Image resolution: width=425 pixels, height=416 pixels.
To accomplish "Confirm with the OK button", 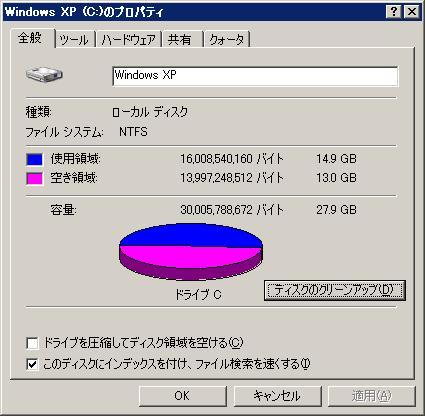I will pyautogui.click(x=182, y=396).
